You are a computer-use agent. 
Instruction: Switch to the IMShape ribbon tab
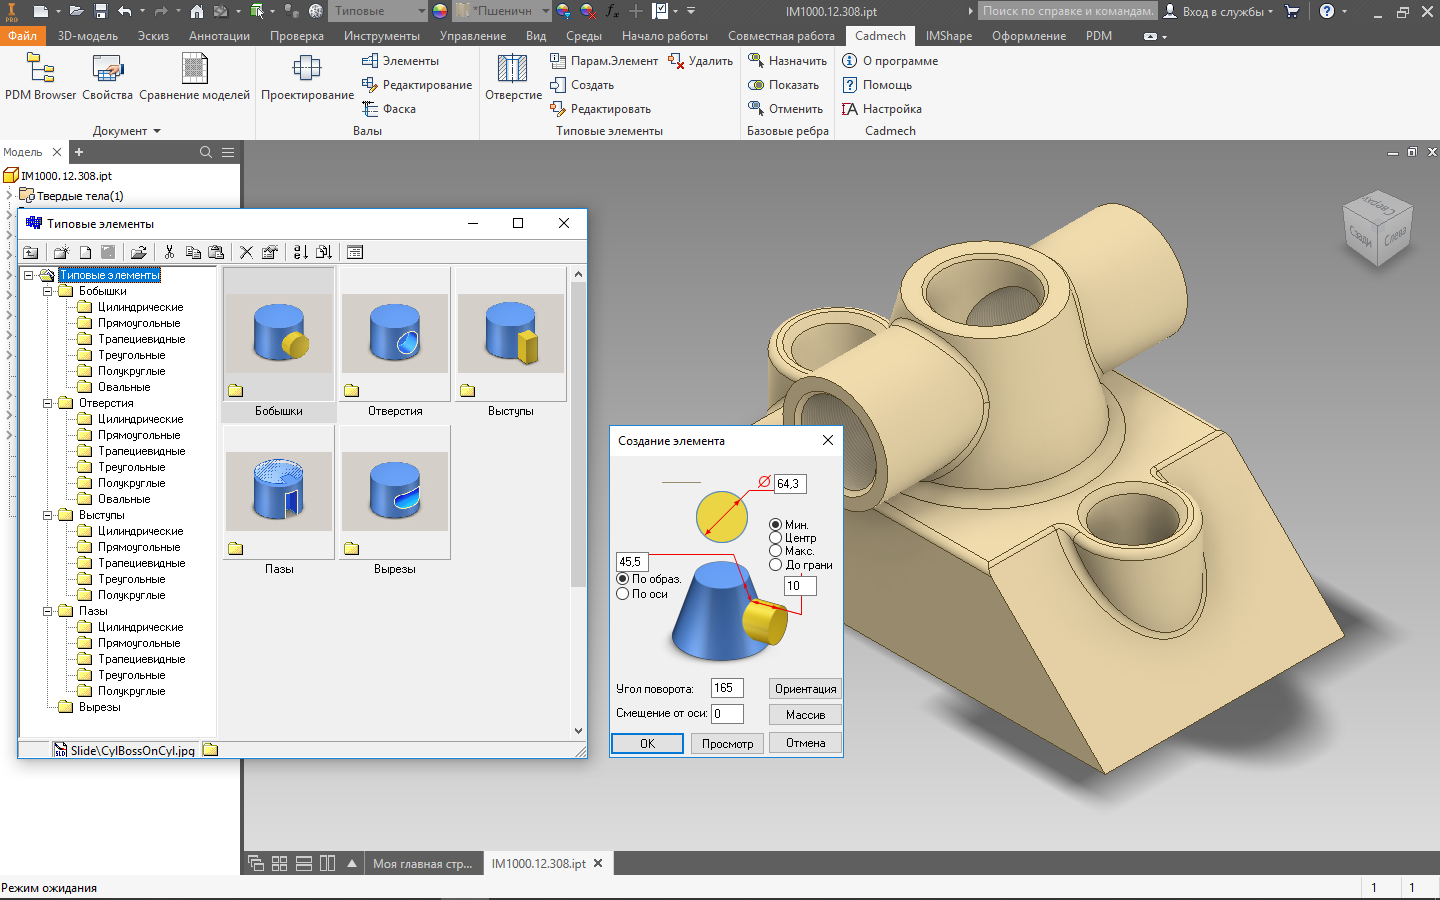[x=948, y=36]
